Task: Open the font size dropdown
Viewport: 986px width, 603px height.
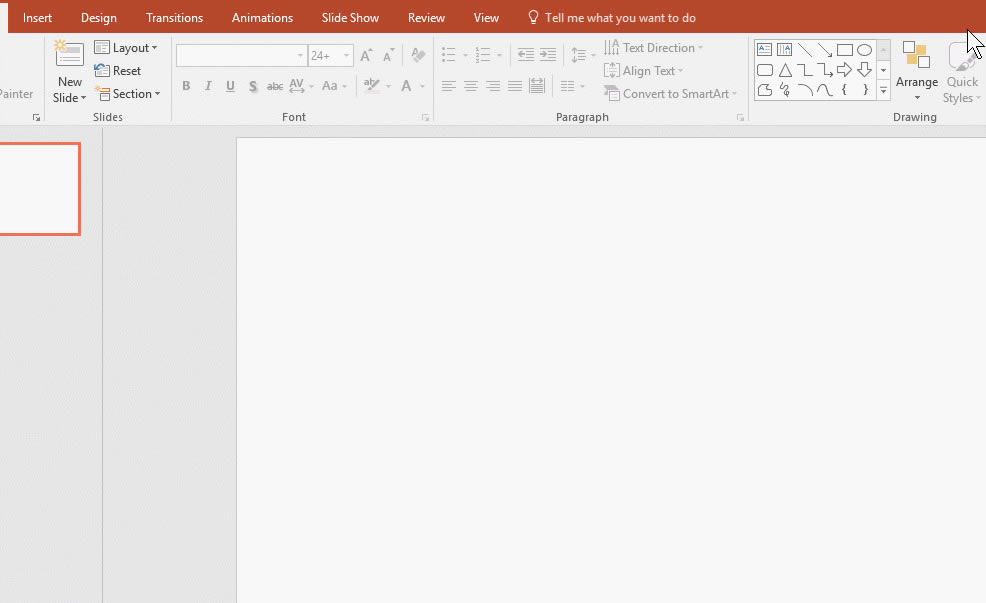Action: [x=346, y=56]
